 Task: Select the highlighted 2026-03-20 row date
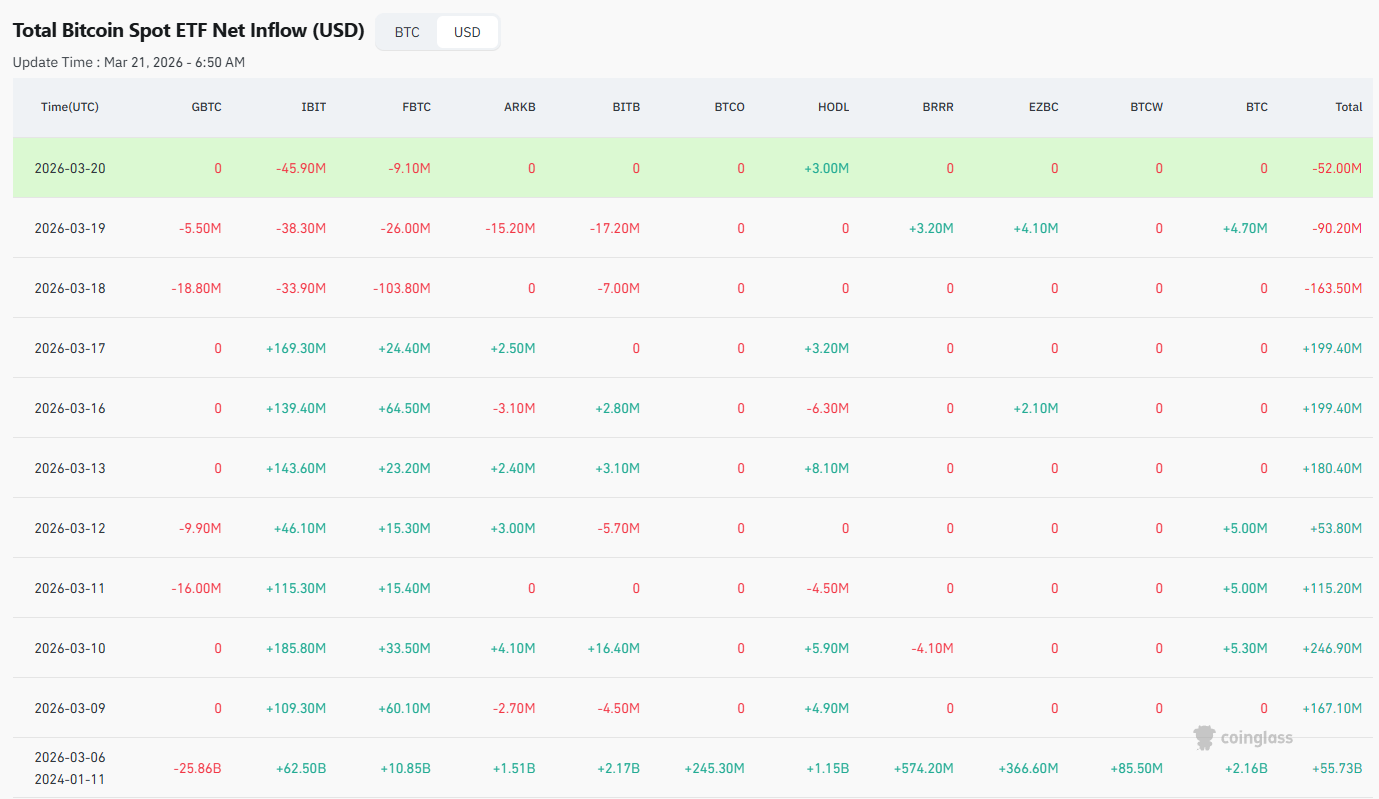[x=70, y=168]
